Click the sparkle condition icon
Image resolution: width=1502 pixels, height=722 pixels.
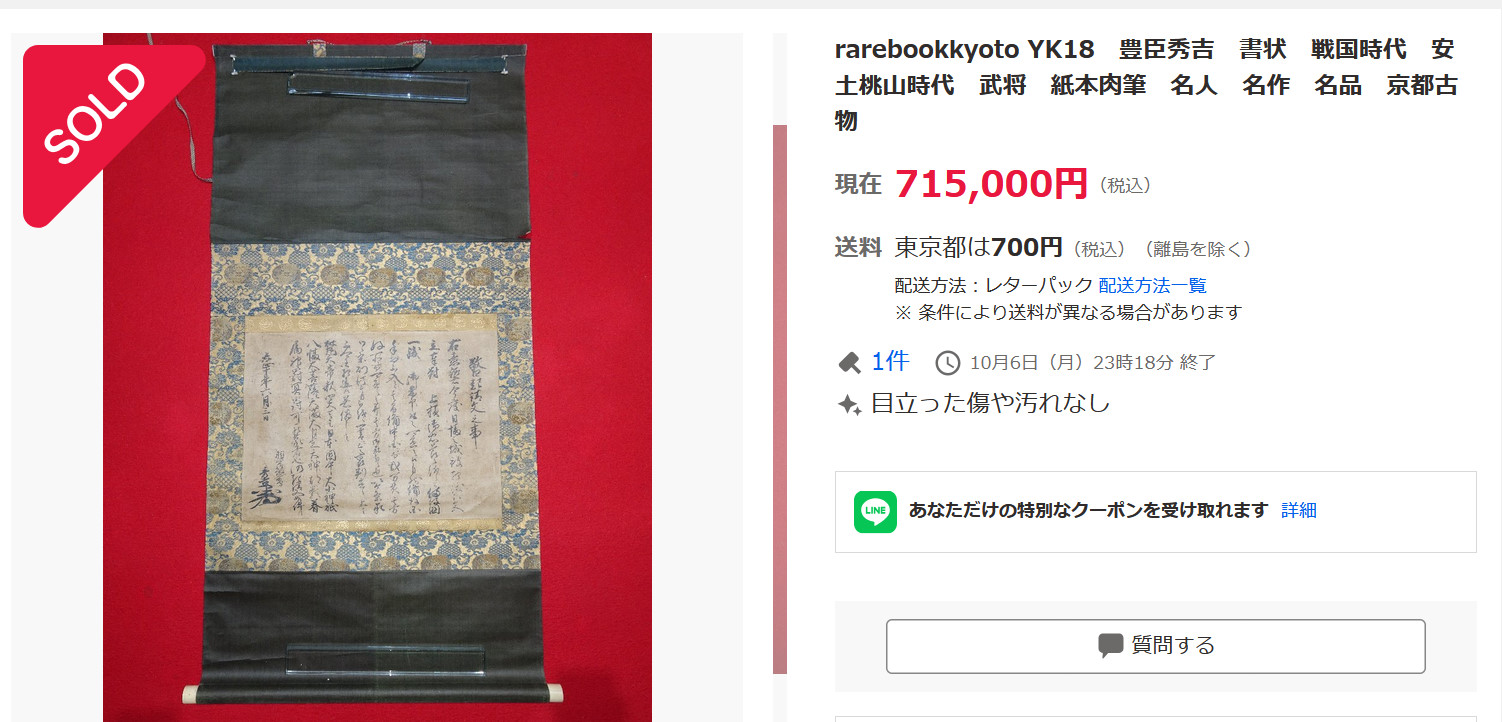pos(849,404)
